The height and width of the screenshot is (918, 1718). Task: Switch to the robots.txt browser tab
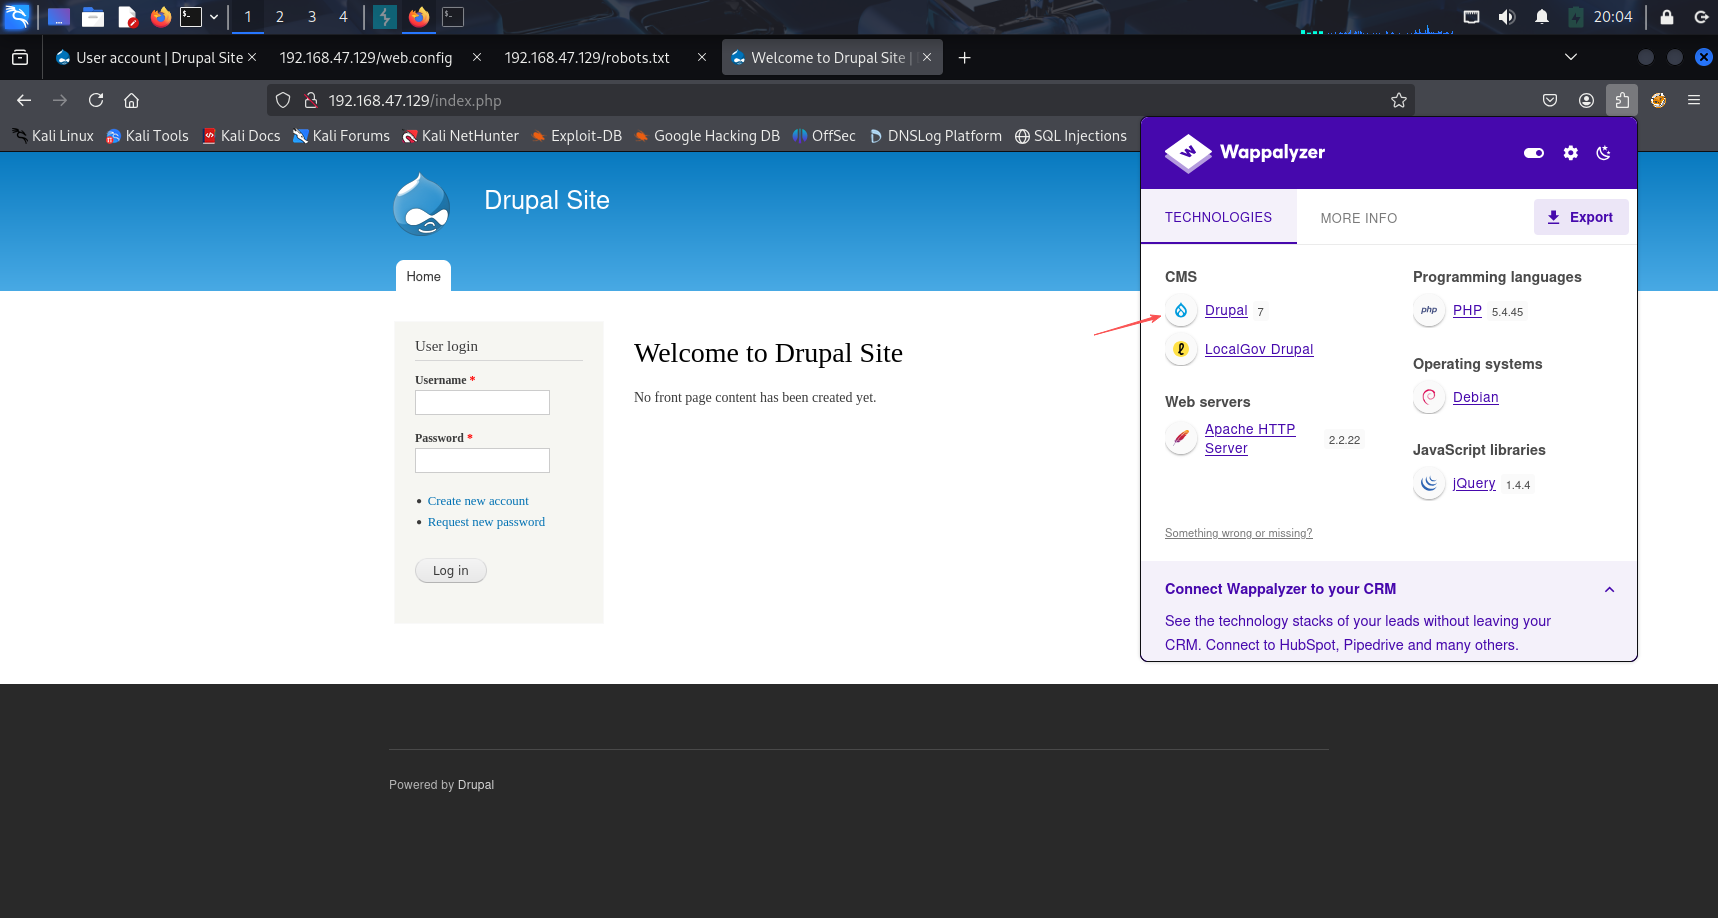[x=587, y=58]
